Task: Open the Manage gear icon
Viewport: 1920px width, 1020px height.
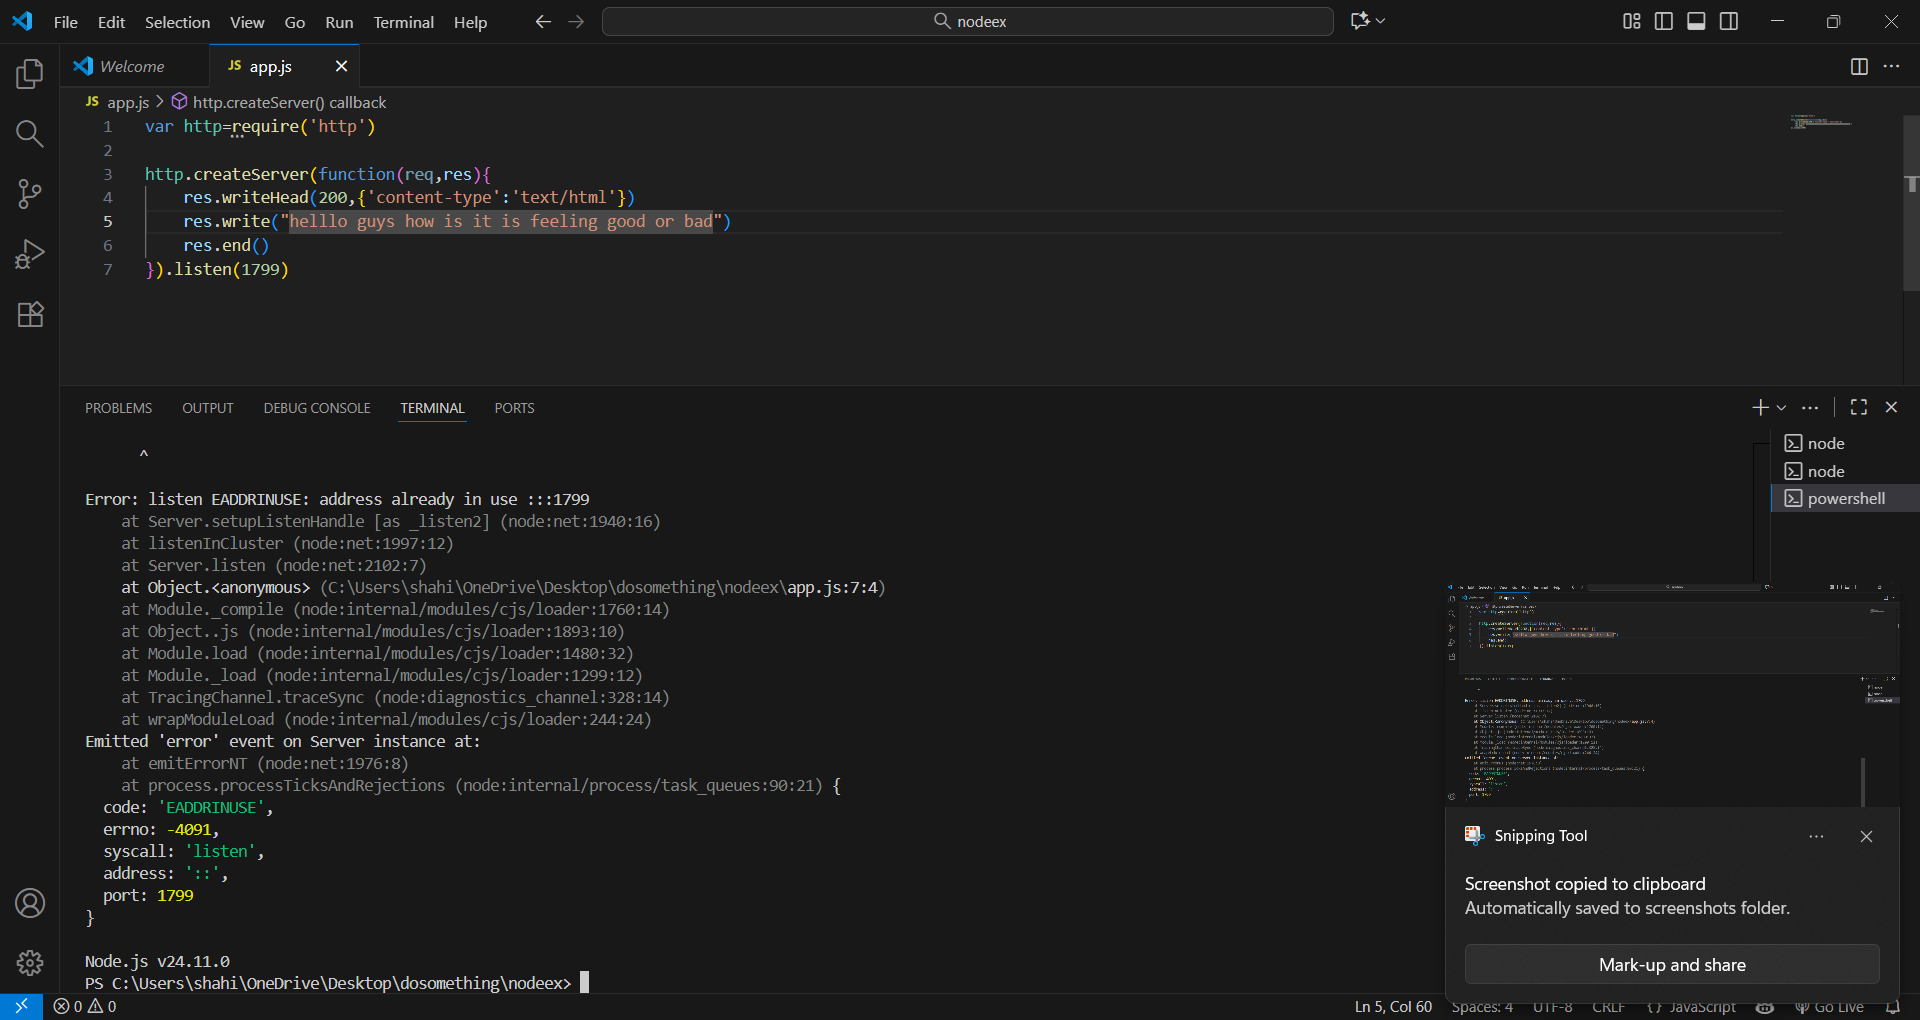Action: pos(30,963)
